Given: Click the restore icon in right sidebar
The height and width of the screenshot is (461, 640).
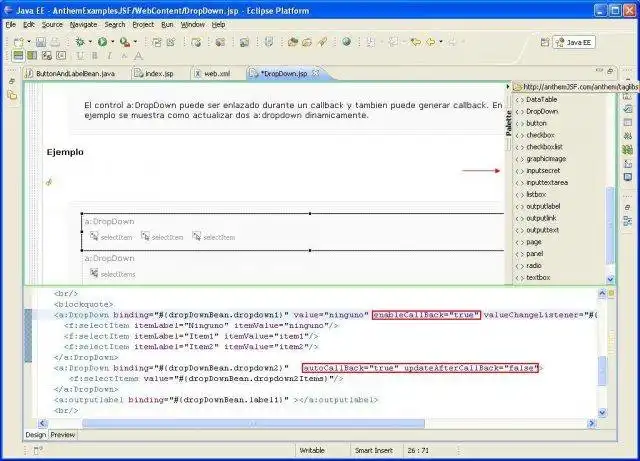Looking at the screenshot, I should point(628,208).
